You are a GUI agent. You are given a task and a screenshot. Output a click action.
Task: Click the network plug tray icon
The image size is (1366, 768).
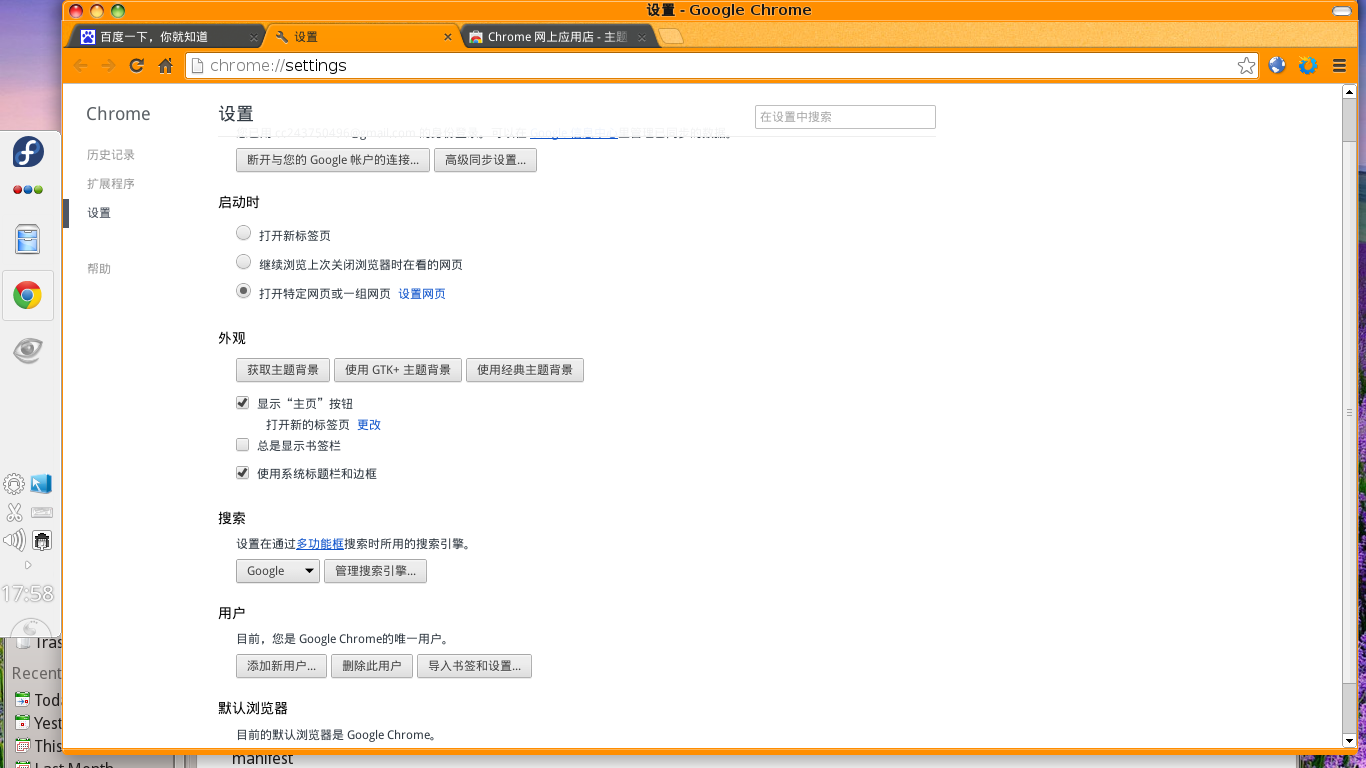tap(42, 541)
